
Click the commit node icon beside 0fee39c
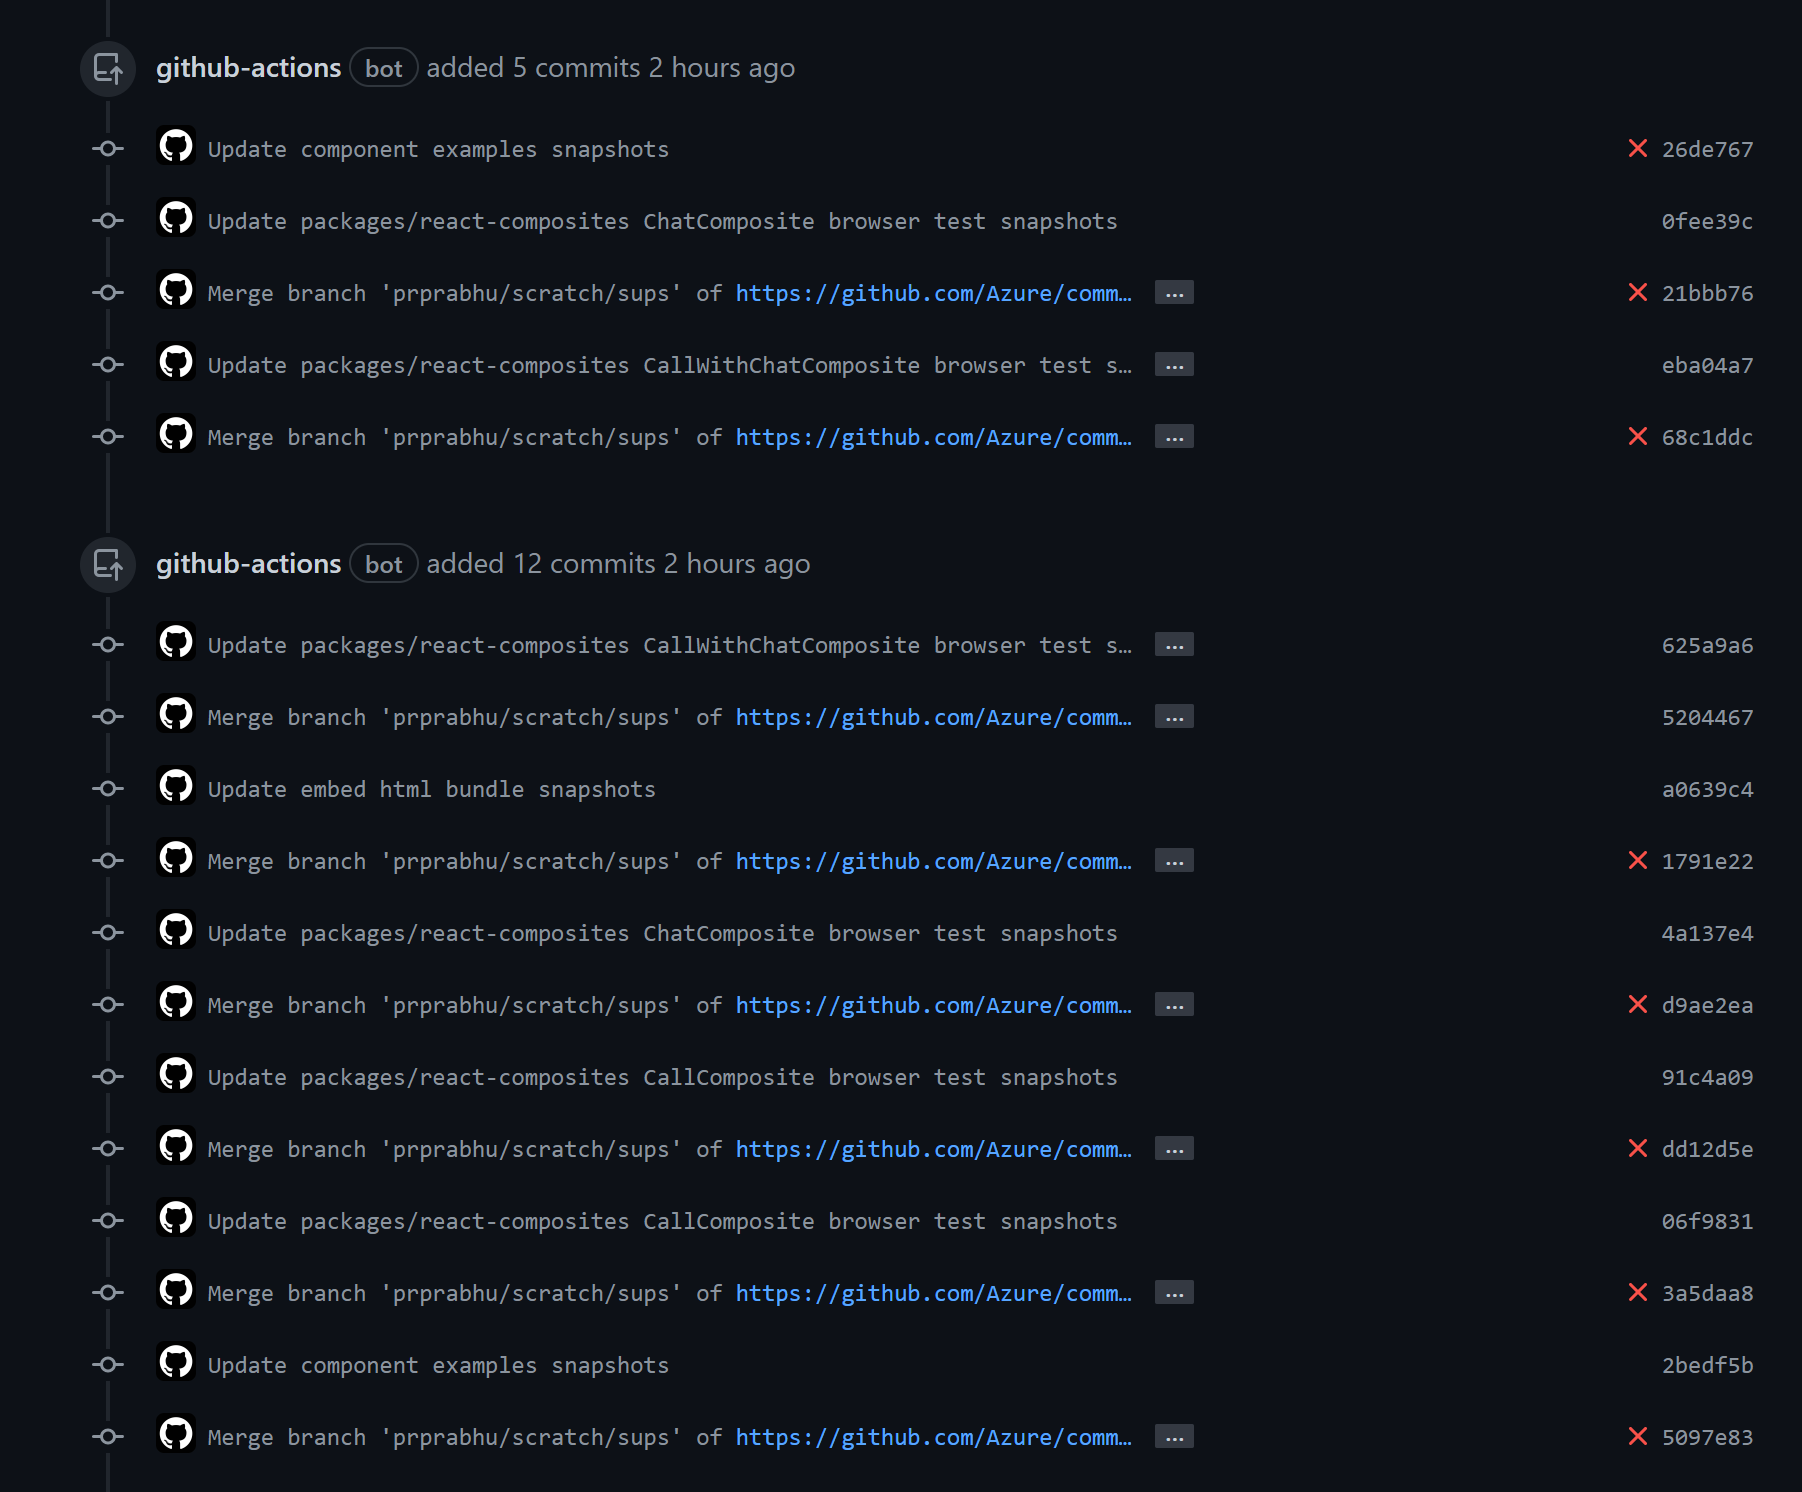pyautogui.click(x=107, y=220)
